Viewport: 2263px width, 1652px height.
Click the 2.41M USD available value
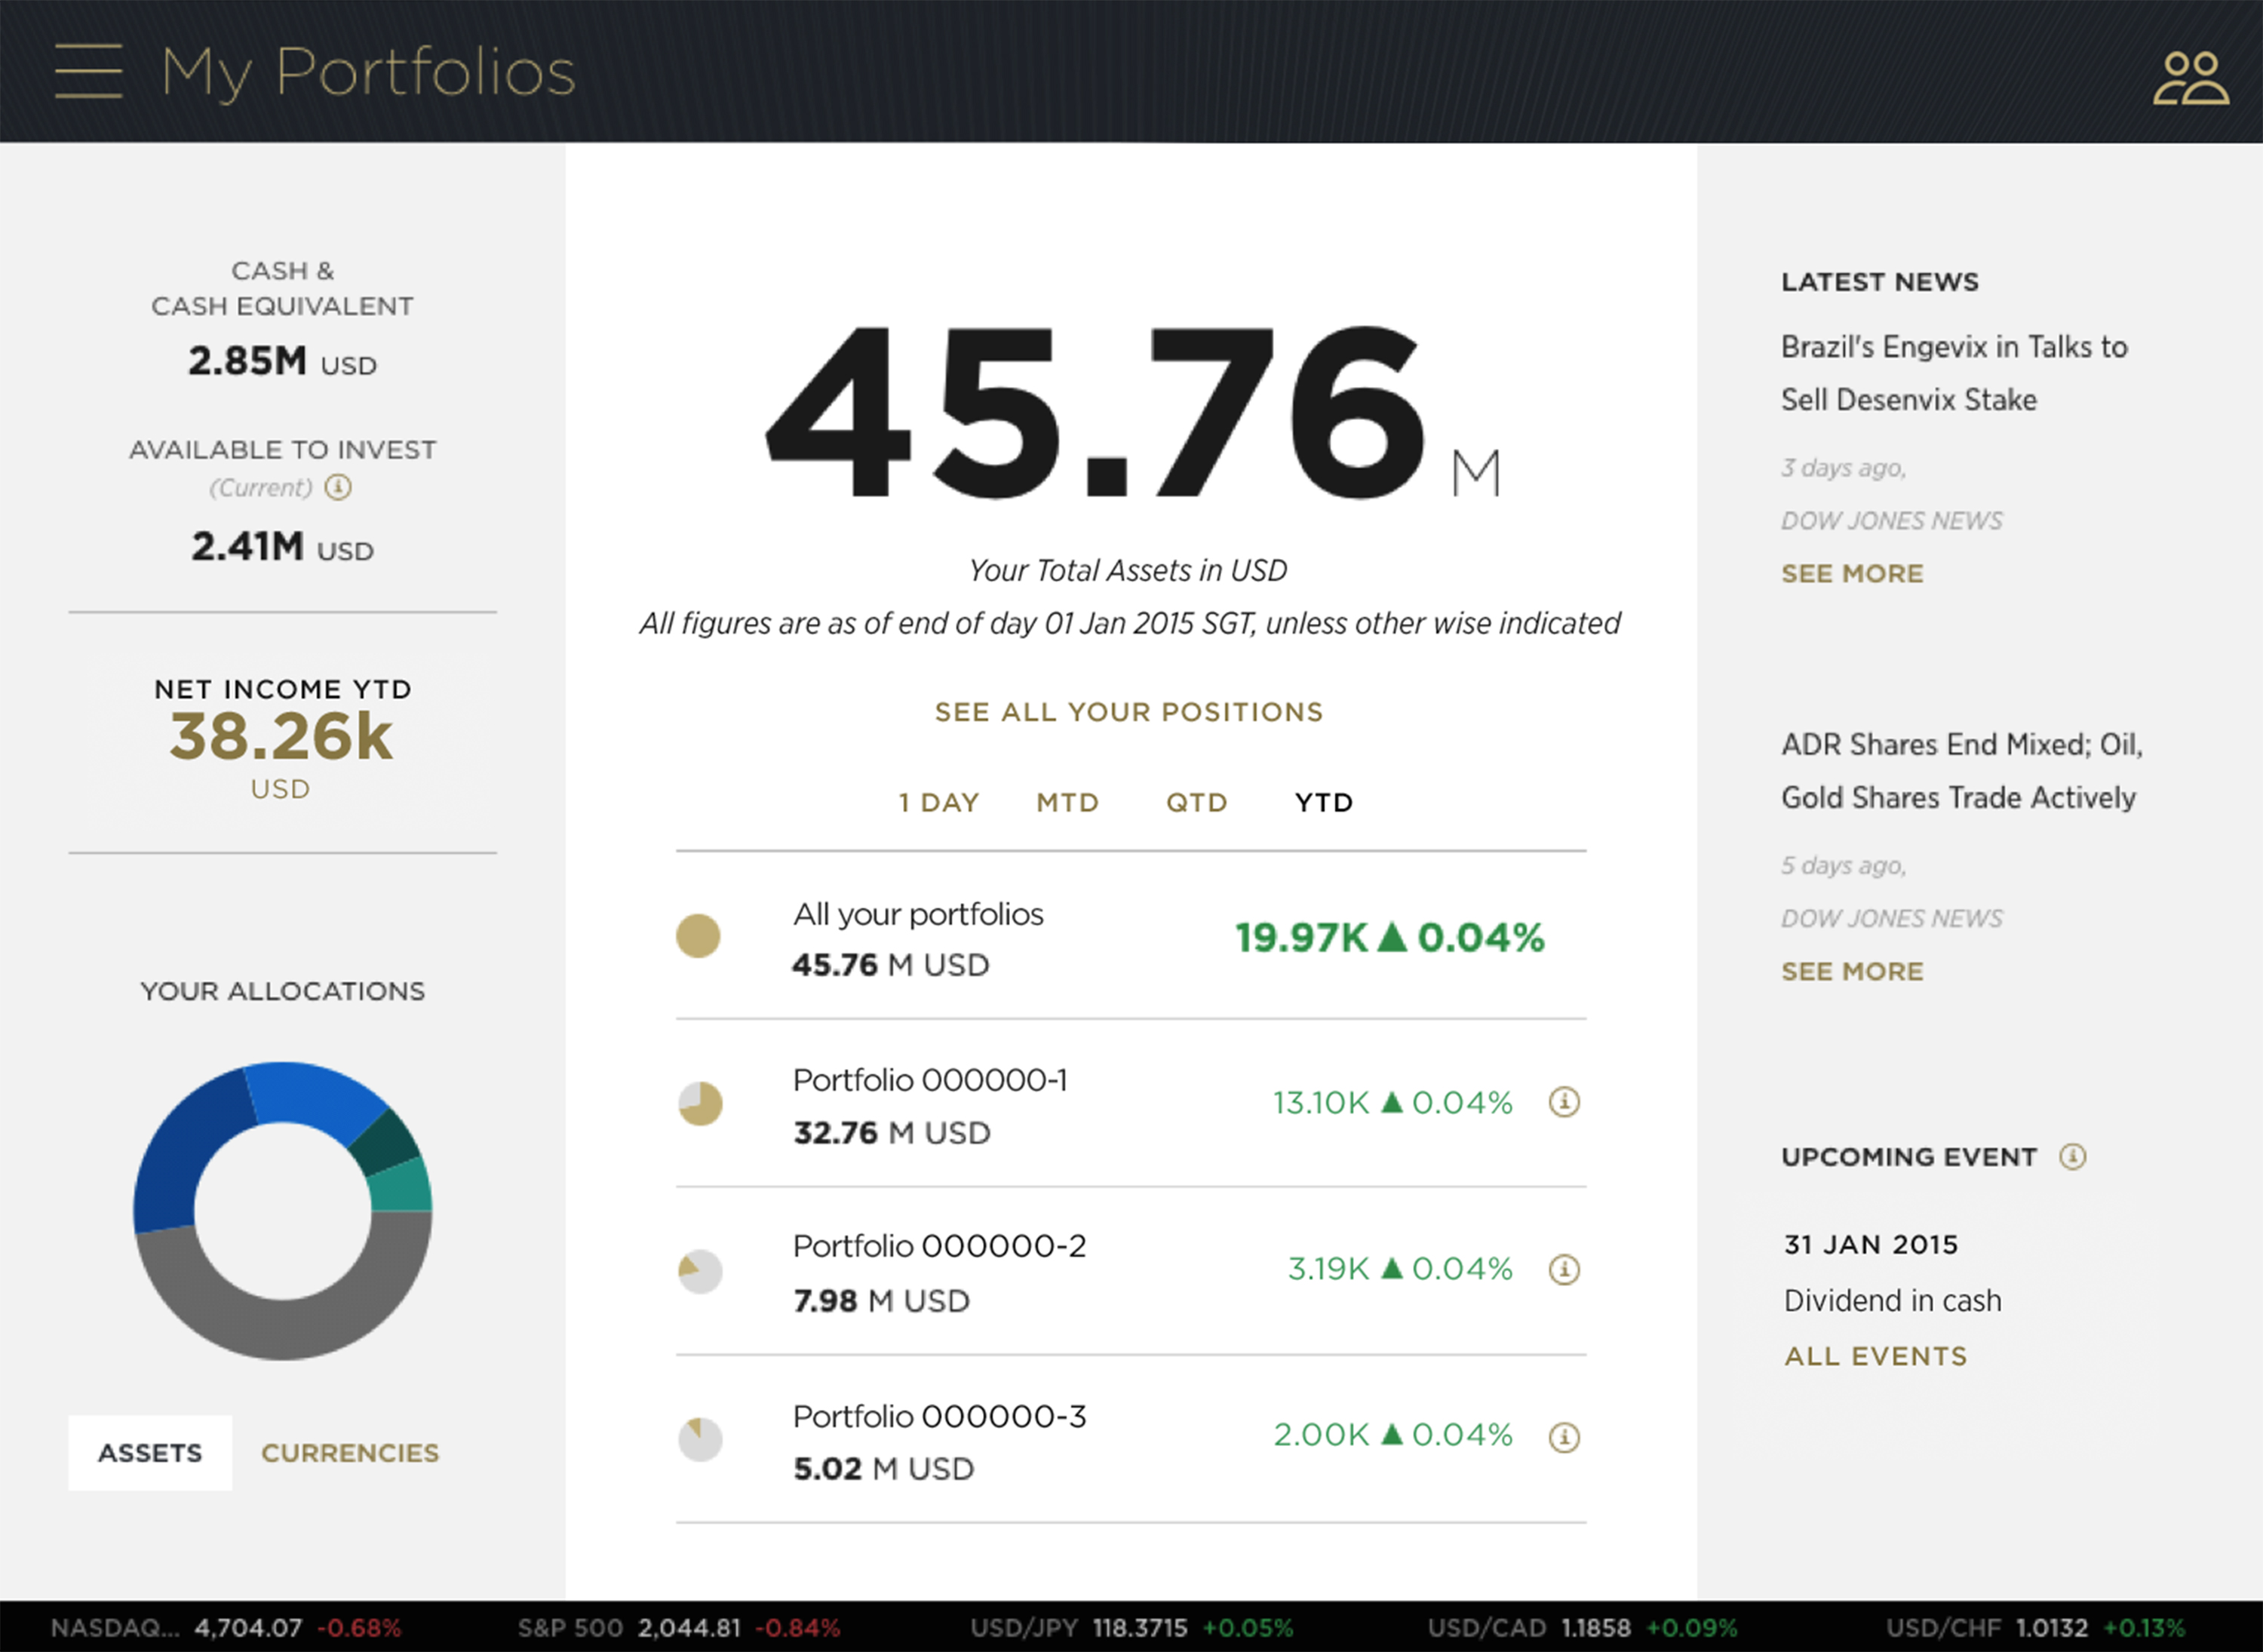click(x=282, y=547)
